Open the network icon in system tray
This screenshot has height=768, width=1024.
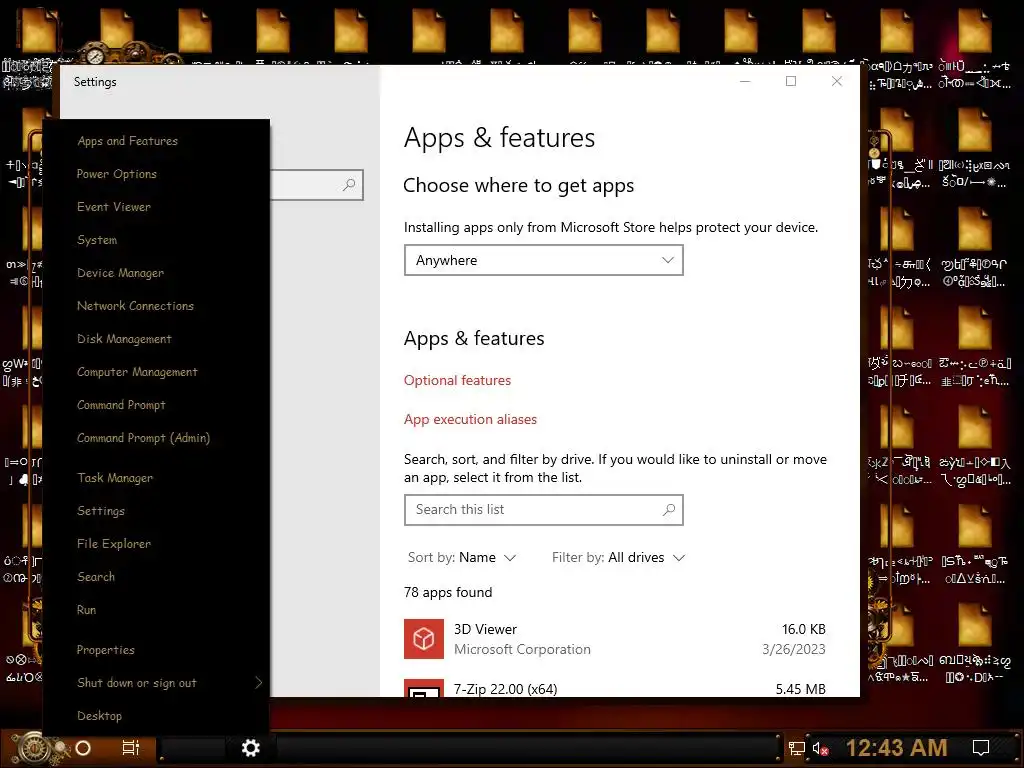pos(797,748)
